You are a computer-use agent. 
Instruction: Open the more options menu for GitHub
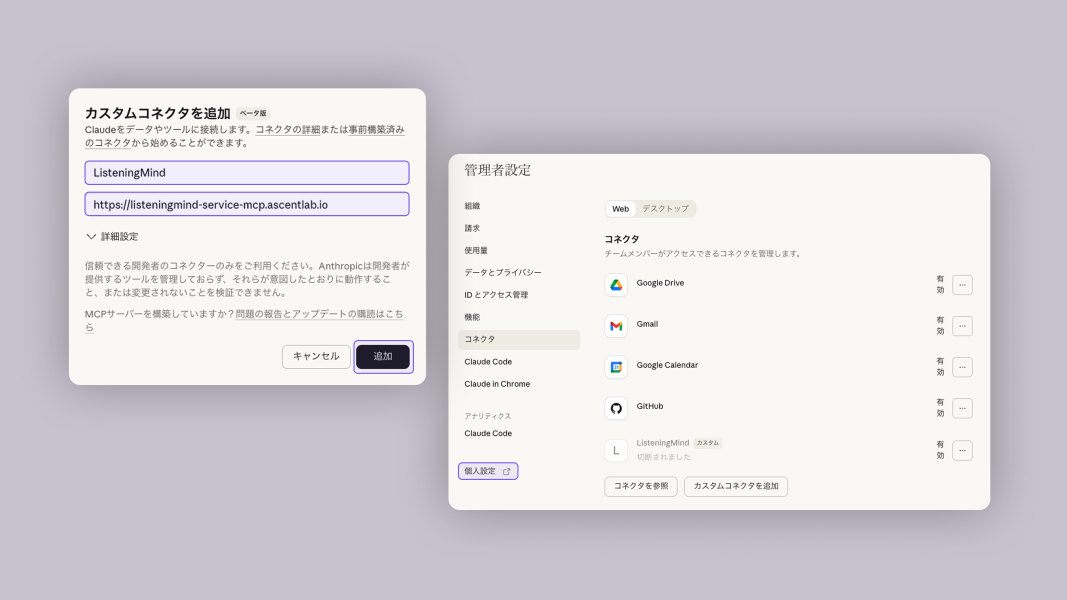click(962, 408)
